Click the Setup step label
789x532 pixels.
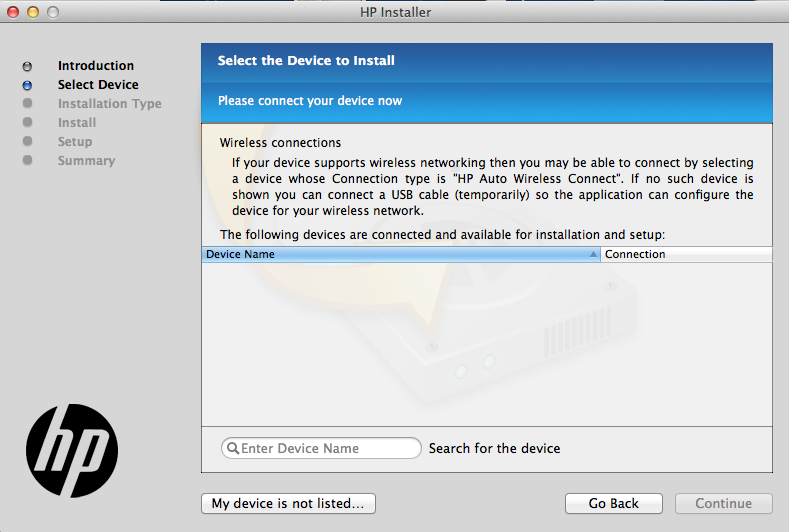75,142
